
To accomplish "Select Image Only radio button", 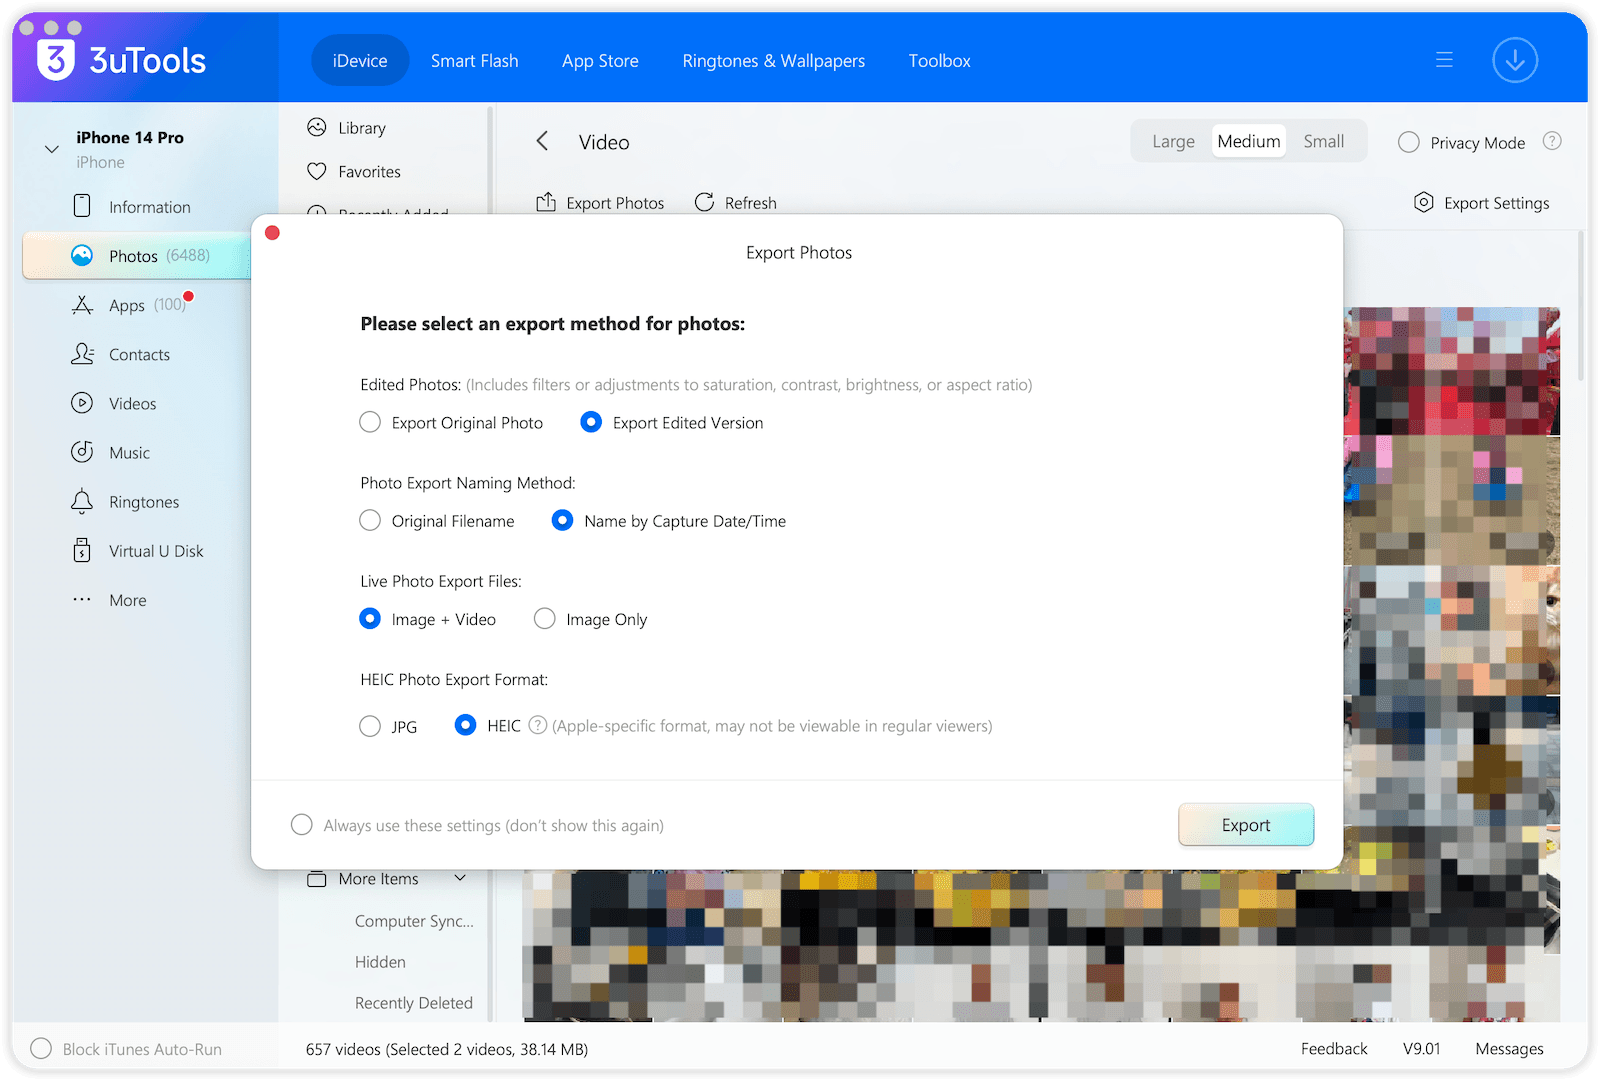I will (545, 618).
